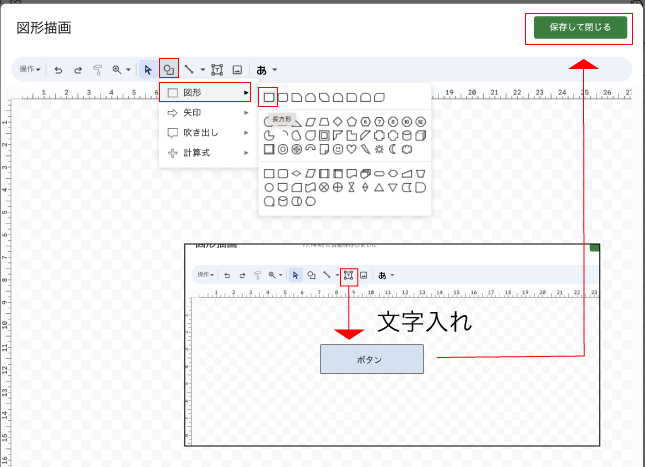Select the text box tool
645x467 pixels.
click(x=217, y=70)
